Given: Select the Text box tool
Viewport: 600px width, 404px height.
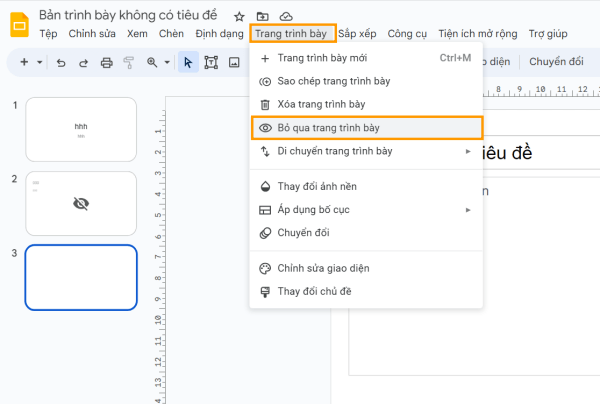Looking at the screenshot, I should coord(211,62).
